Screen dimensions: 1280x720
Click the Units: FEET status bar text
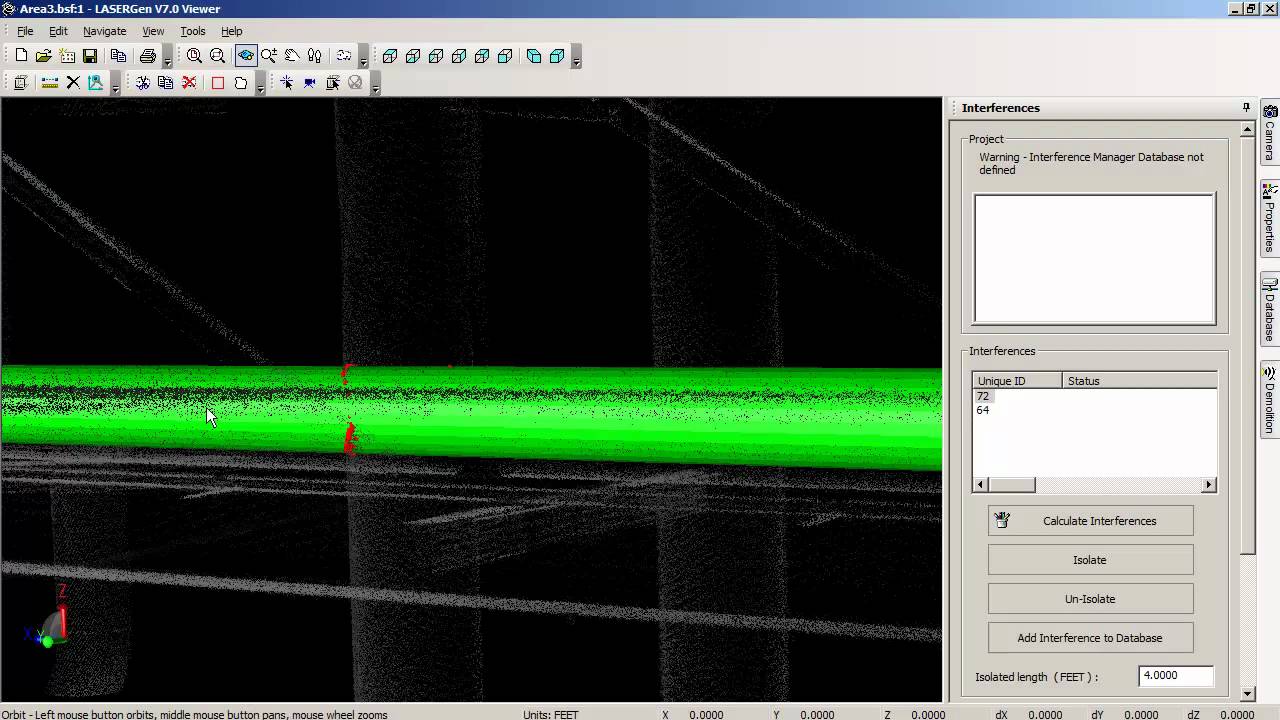point(551,714)
